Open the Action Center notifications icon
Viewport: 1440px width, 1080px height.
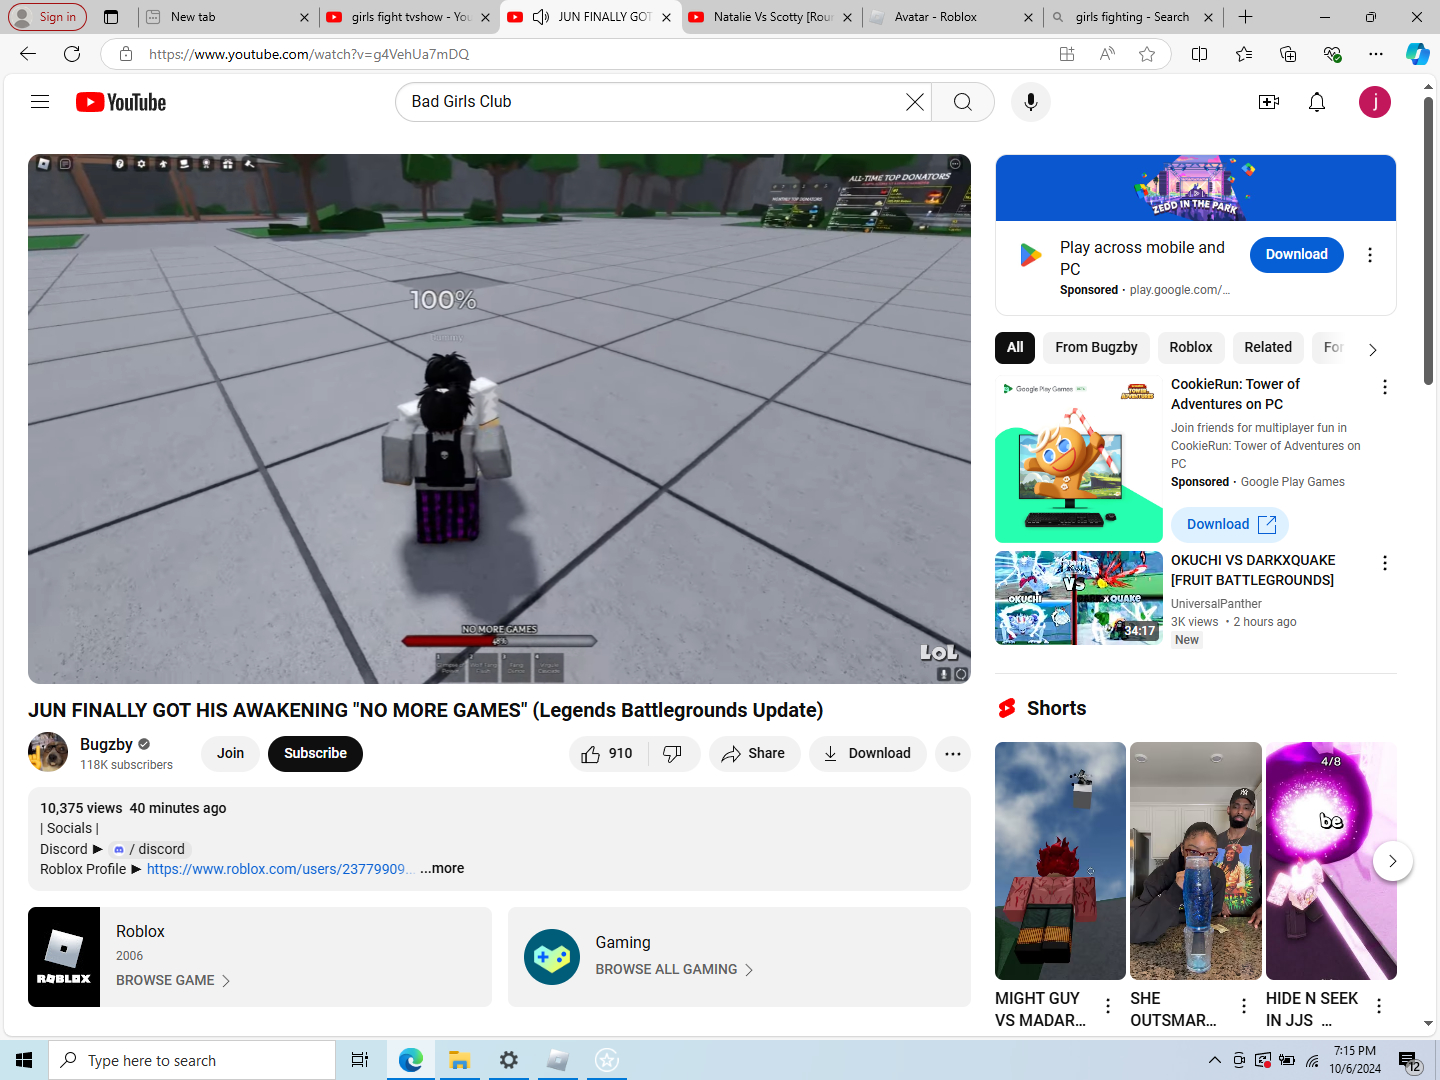pyautogui.click(x=1410, y=1061)
